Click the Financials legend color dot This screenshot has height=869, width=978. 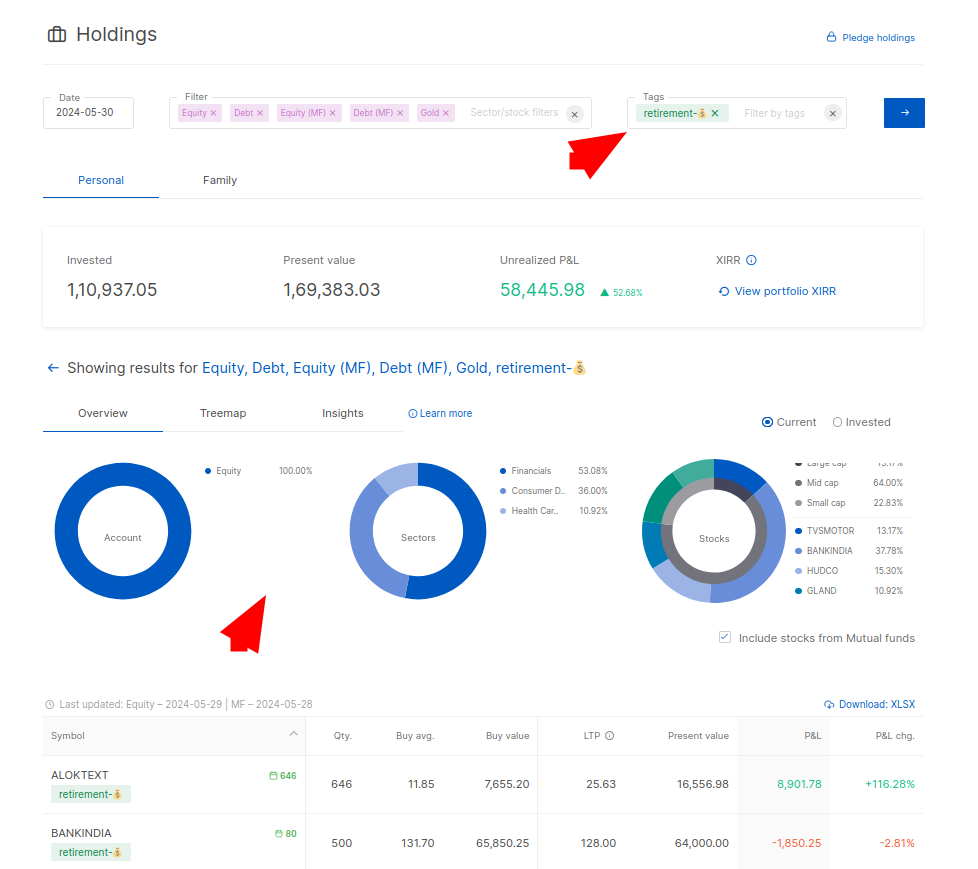(x=501, y=470)
